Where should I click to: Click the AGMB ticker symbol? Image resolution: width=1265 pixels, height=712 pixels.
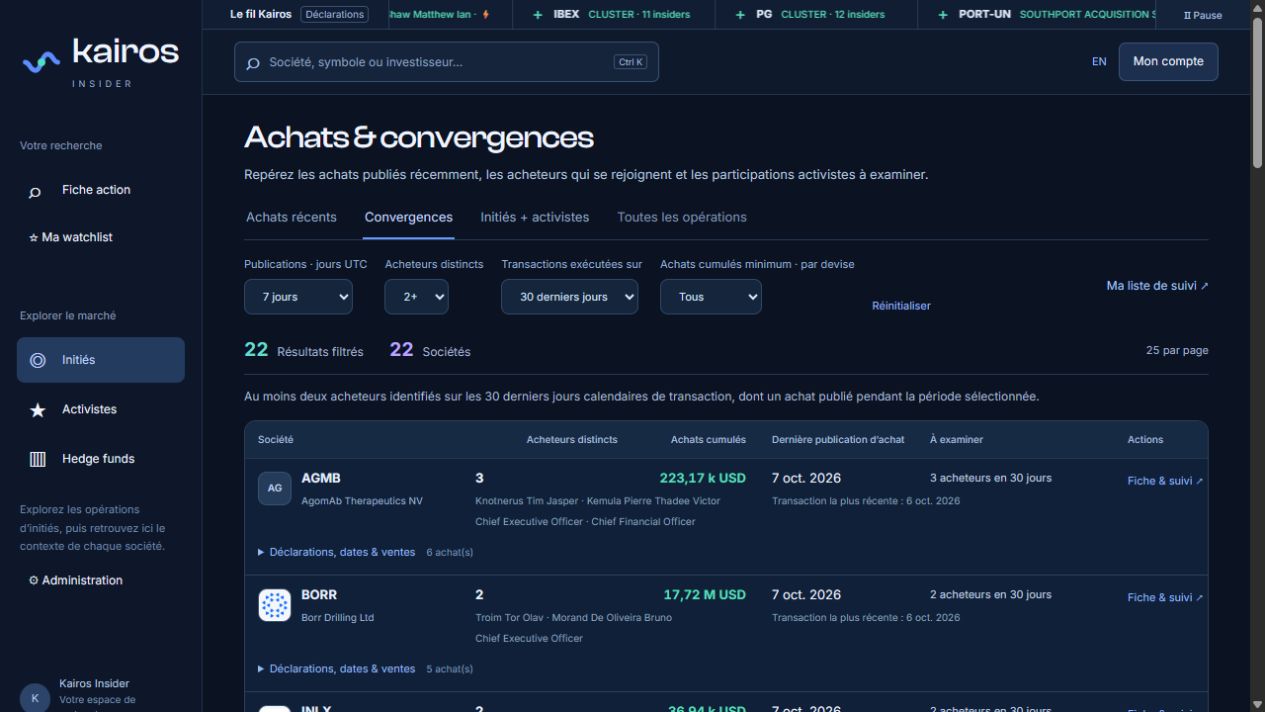321,478
